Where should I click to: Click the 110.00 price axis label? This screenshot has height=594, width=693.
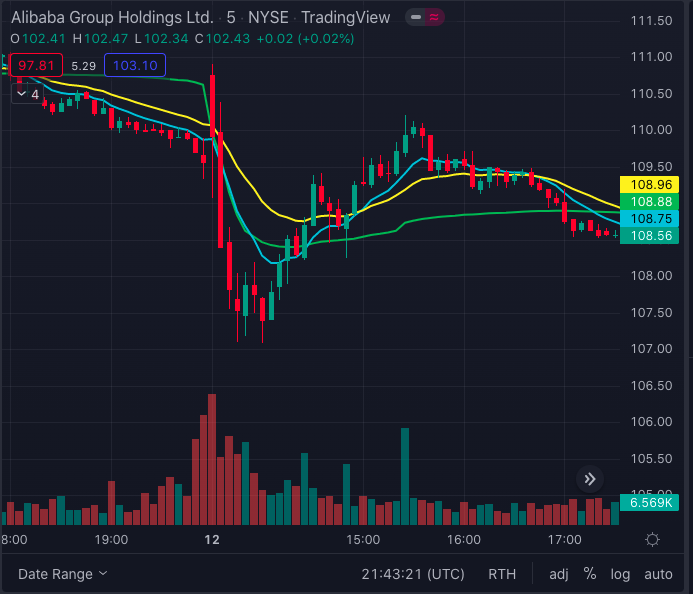pyautogui.click(x=651, y=129)
